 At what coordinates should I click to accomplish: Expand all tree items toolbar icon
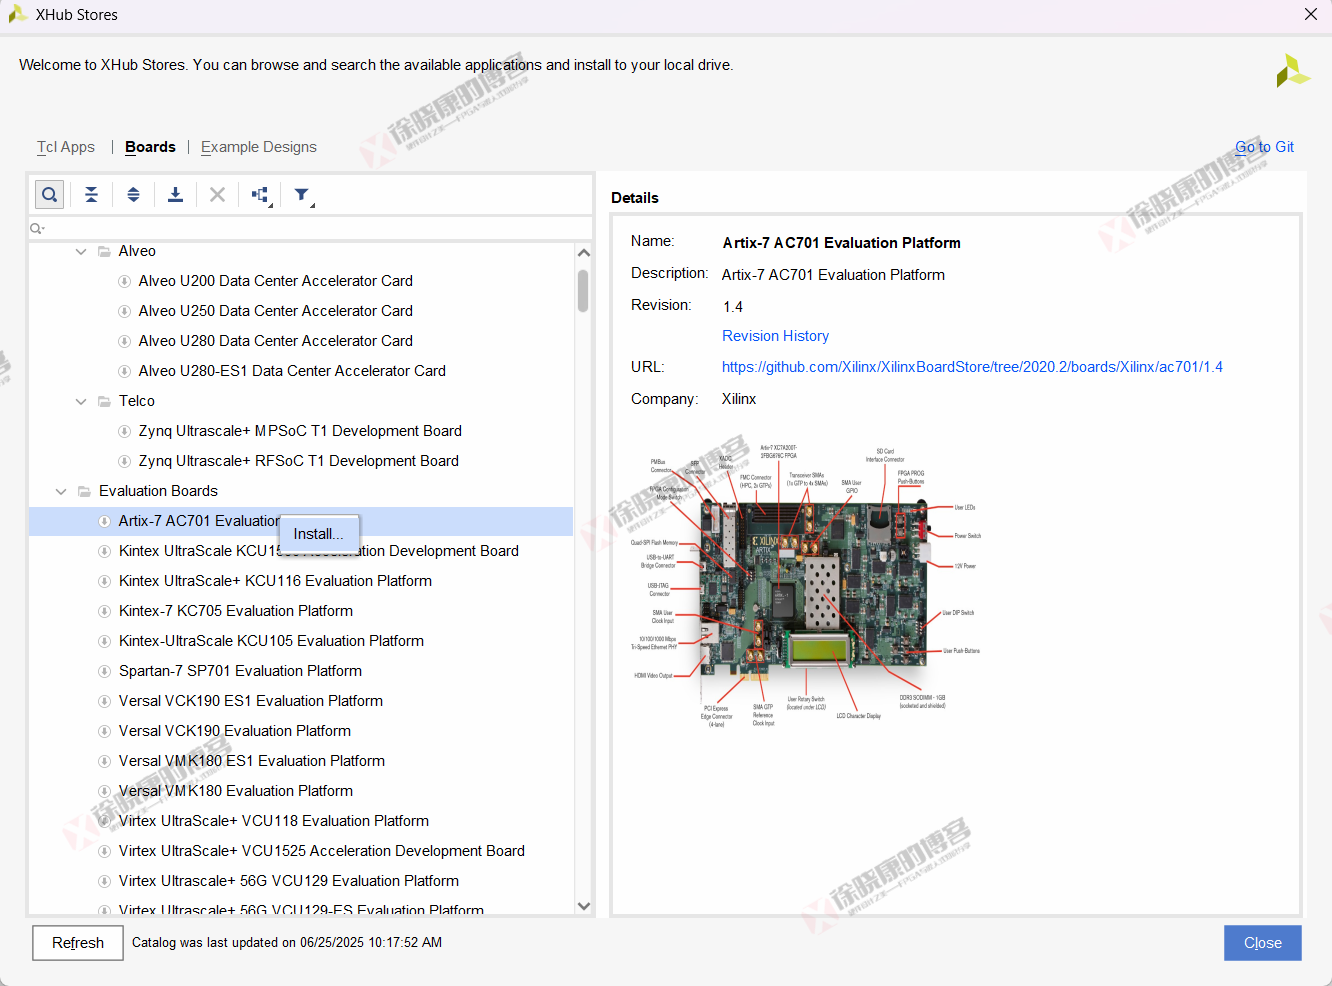pos(133,194)
